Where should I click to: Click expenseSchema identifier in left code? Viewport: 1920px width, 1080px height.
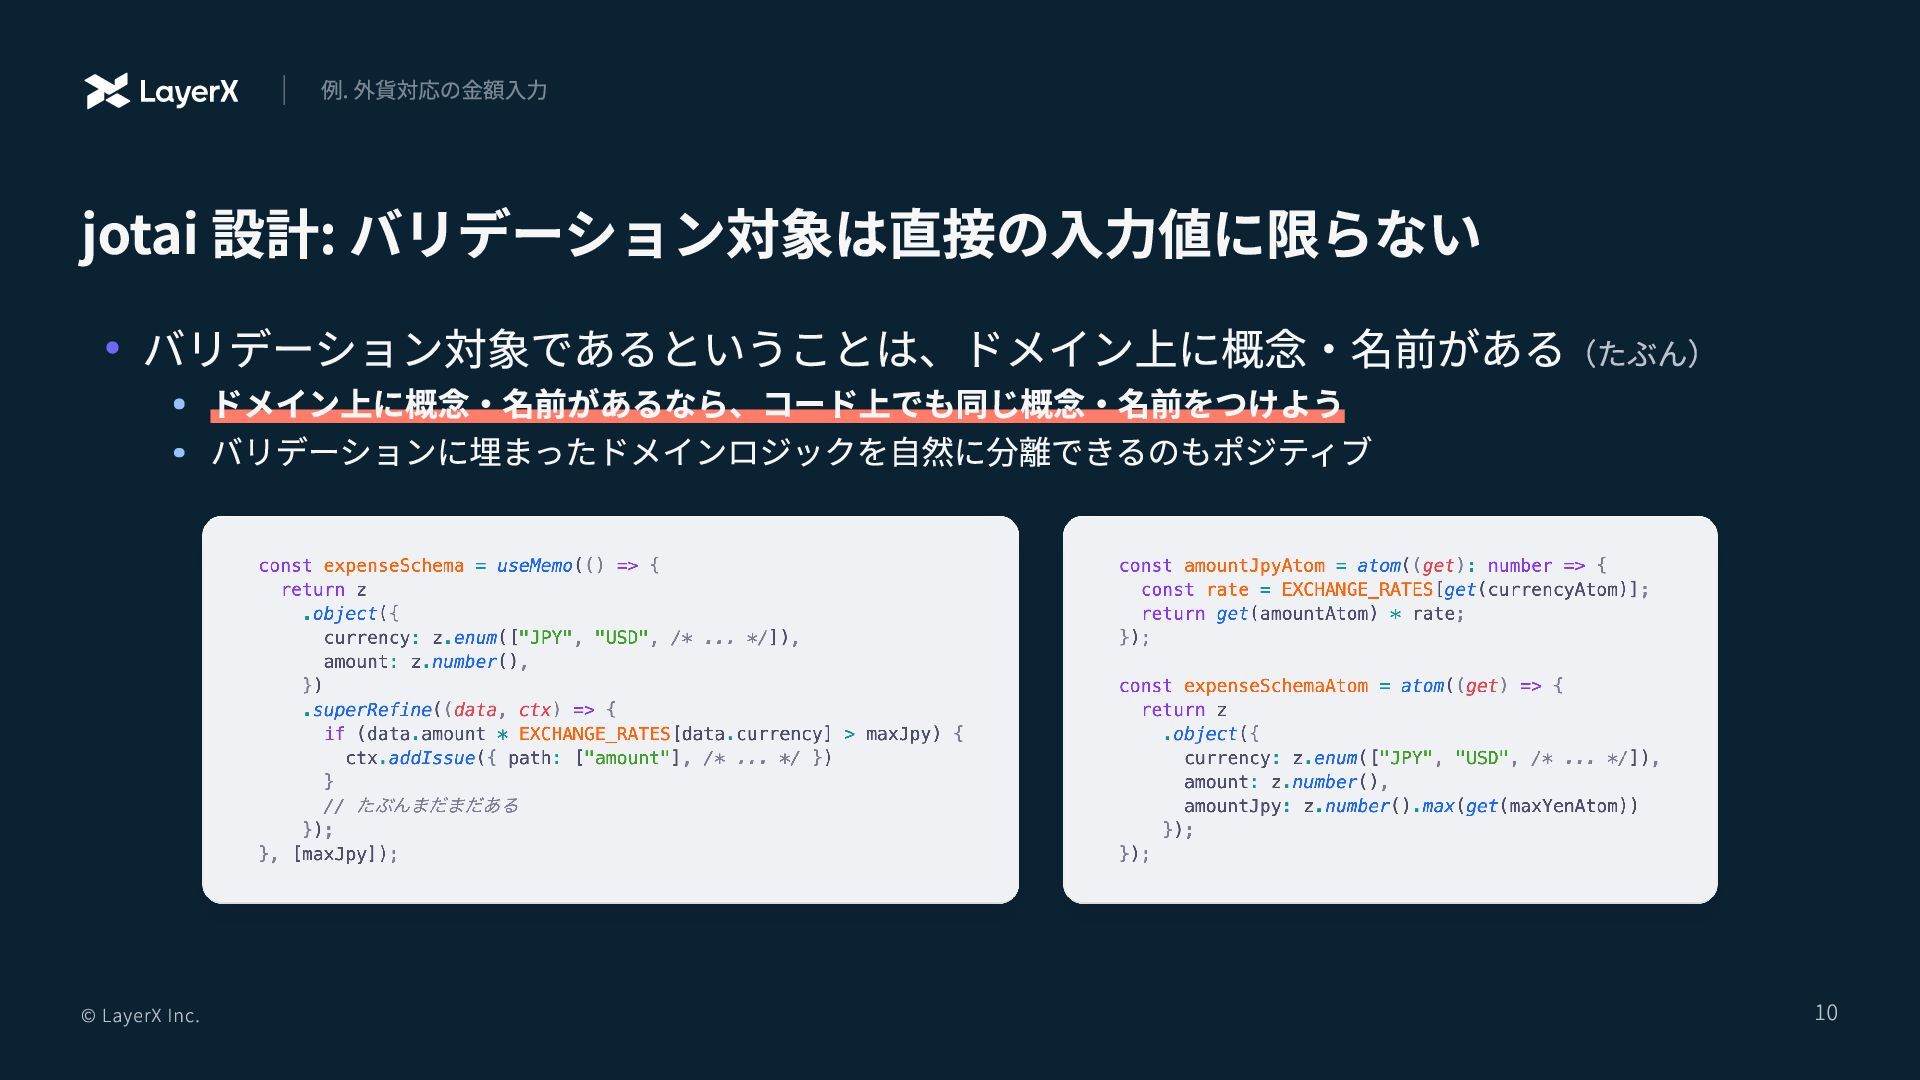(393, 566)
